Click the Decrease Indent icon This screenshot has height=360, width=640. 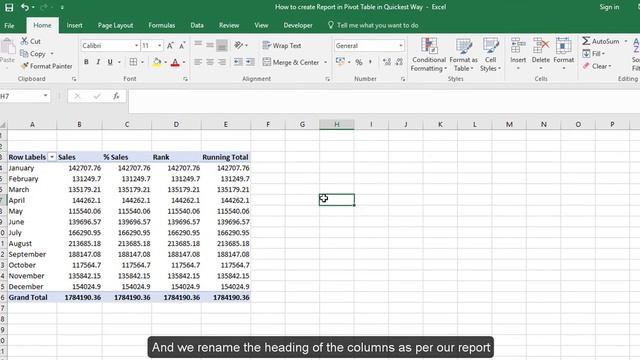point(238,62)
